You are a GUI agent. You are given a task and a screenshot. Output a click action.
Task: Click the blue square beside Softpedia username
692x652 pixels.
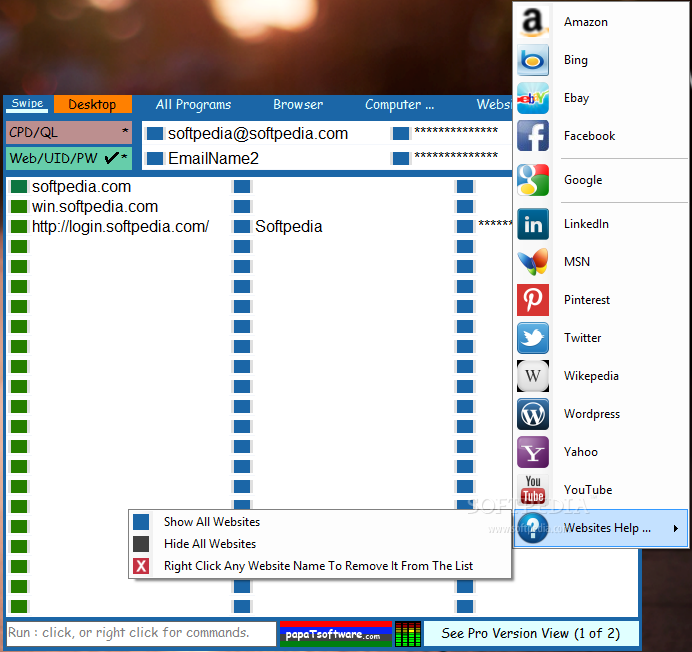(x=242, y=226)
